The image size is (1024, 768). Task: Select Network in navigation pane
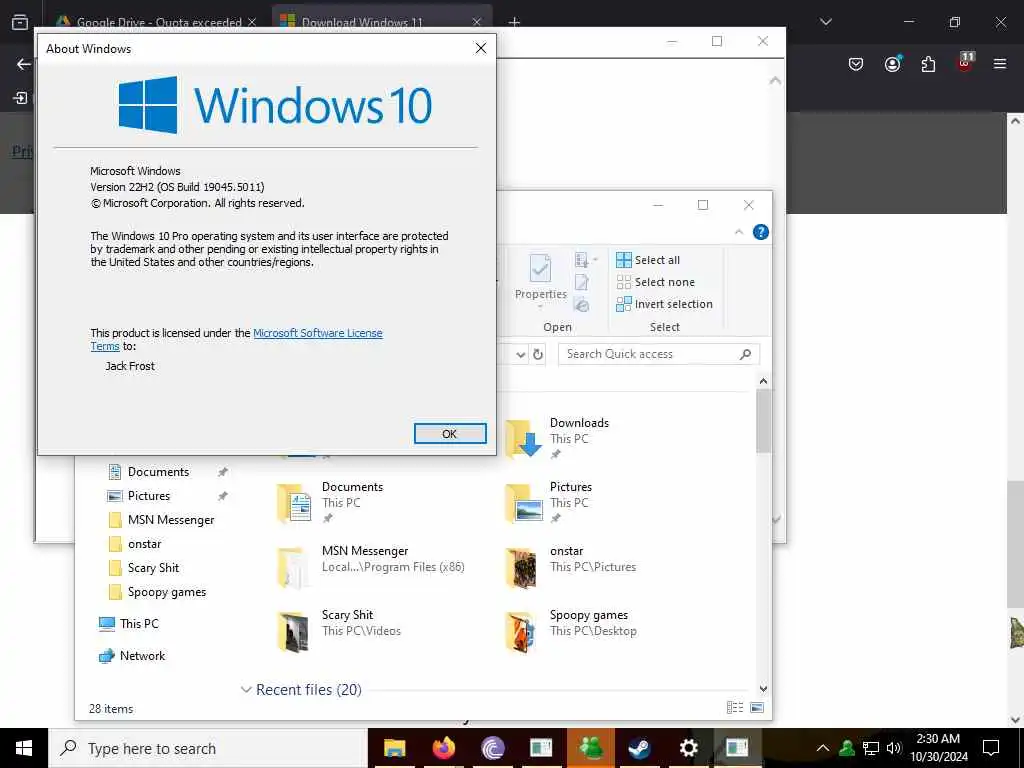(142, 656)
